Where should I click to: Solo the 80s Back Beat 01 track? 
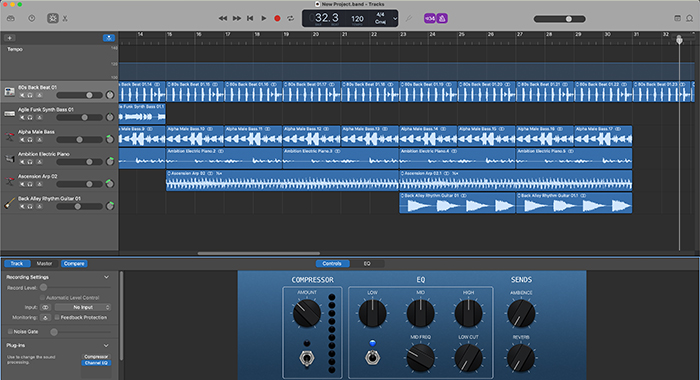point(30,95)
